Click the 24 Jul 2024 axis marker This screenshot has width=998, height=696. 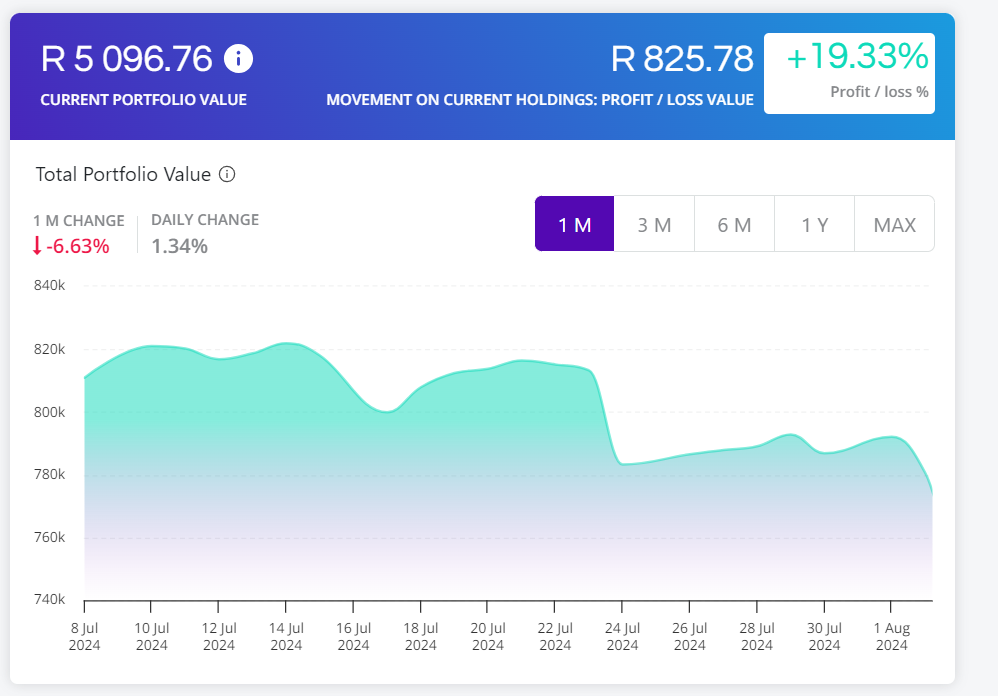pyautogui.click(x=622, y=637)
